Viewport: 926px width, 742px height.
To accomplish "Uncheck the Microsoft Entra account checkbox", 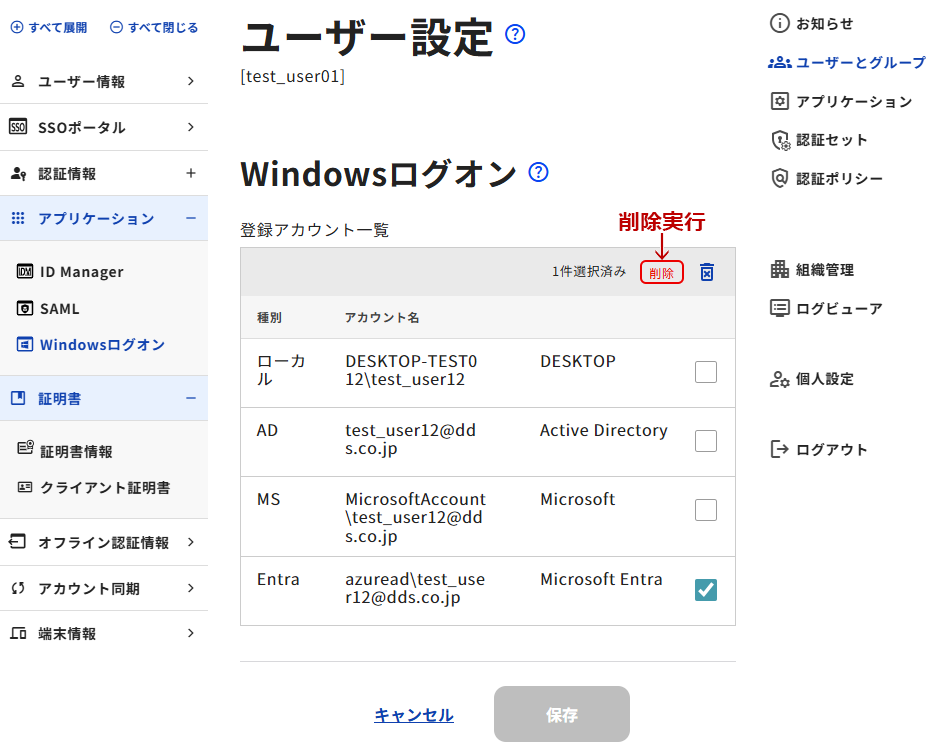I will [x=706, y=590].
